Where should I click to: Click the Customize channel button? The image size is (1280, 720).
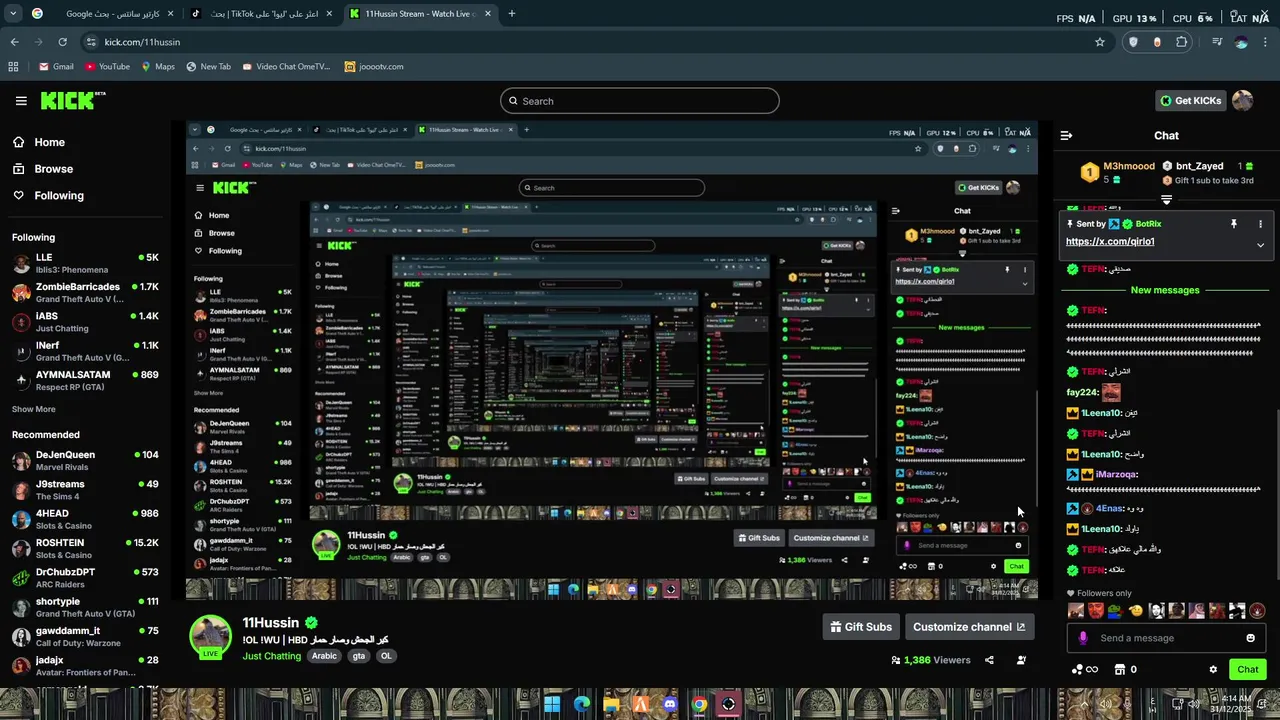pyautogui.click(x=969, y=627)
